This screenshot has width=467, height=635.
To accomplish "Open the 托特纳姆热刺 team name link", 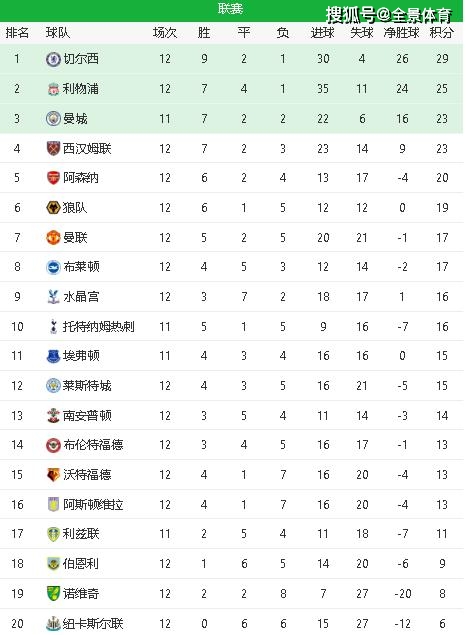I will tap(98, 326).
